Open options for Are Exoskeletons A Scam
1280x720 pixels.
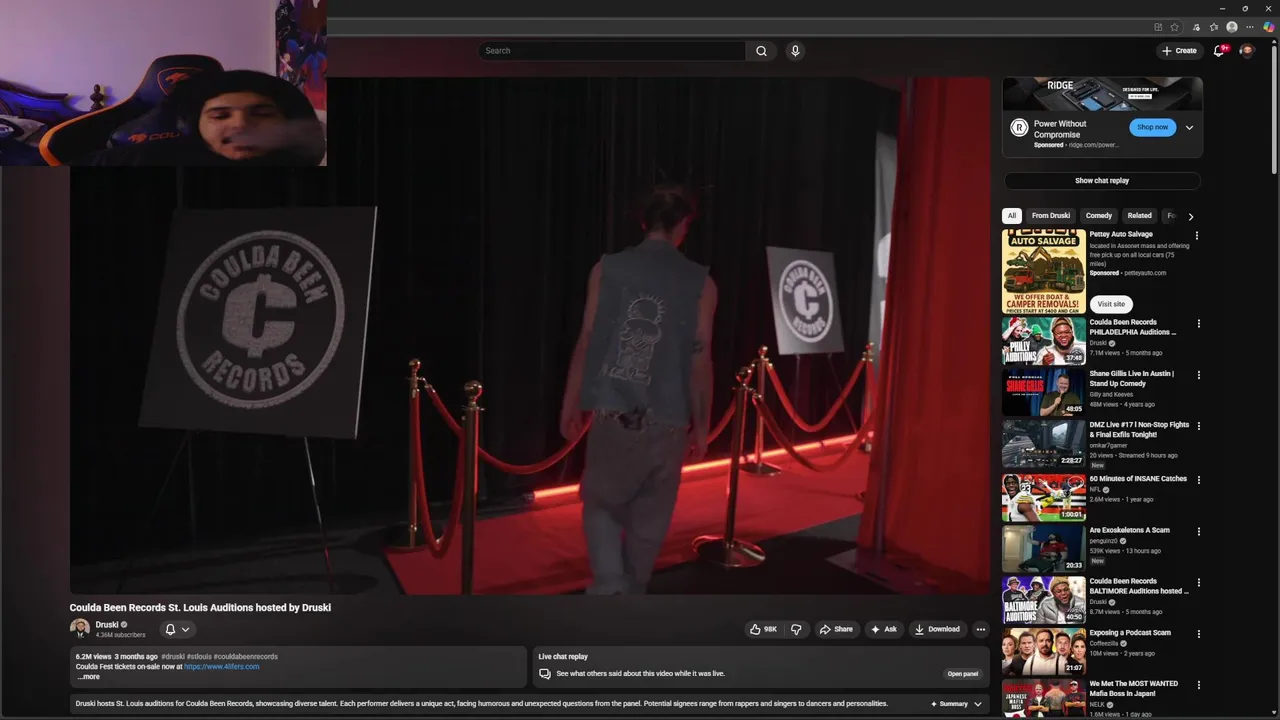tap(1198, 531)
